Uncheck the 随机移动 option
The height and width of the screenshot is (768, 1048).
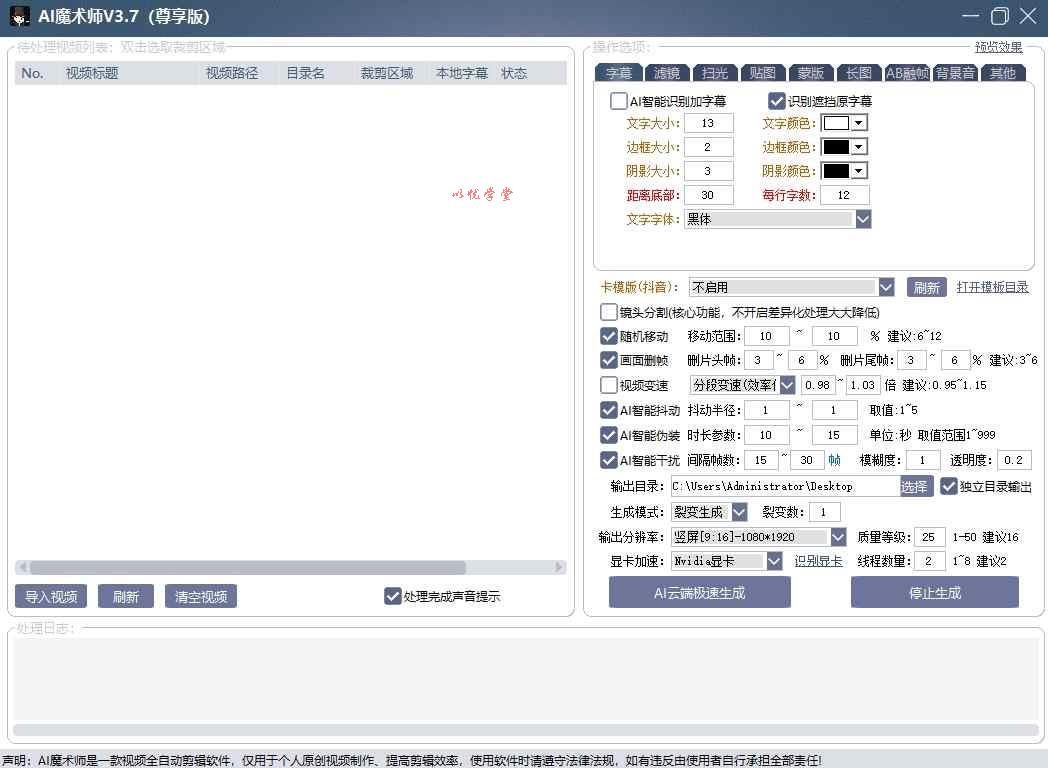click(x=609, y=336)
